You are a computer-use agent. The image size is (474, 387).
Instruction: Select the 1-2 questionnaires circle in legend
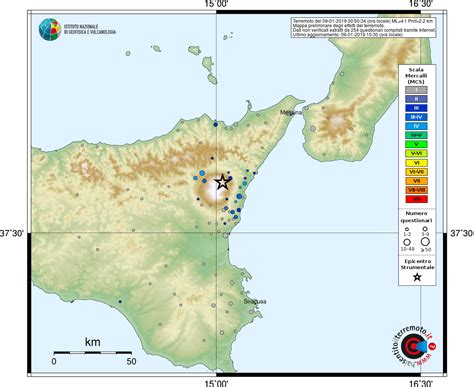point(407,229)
